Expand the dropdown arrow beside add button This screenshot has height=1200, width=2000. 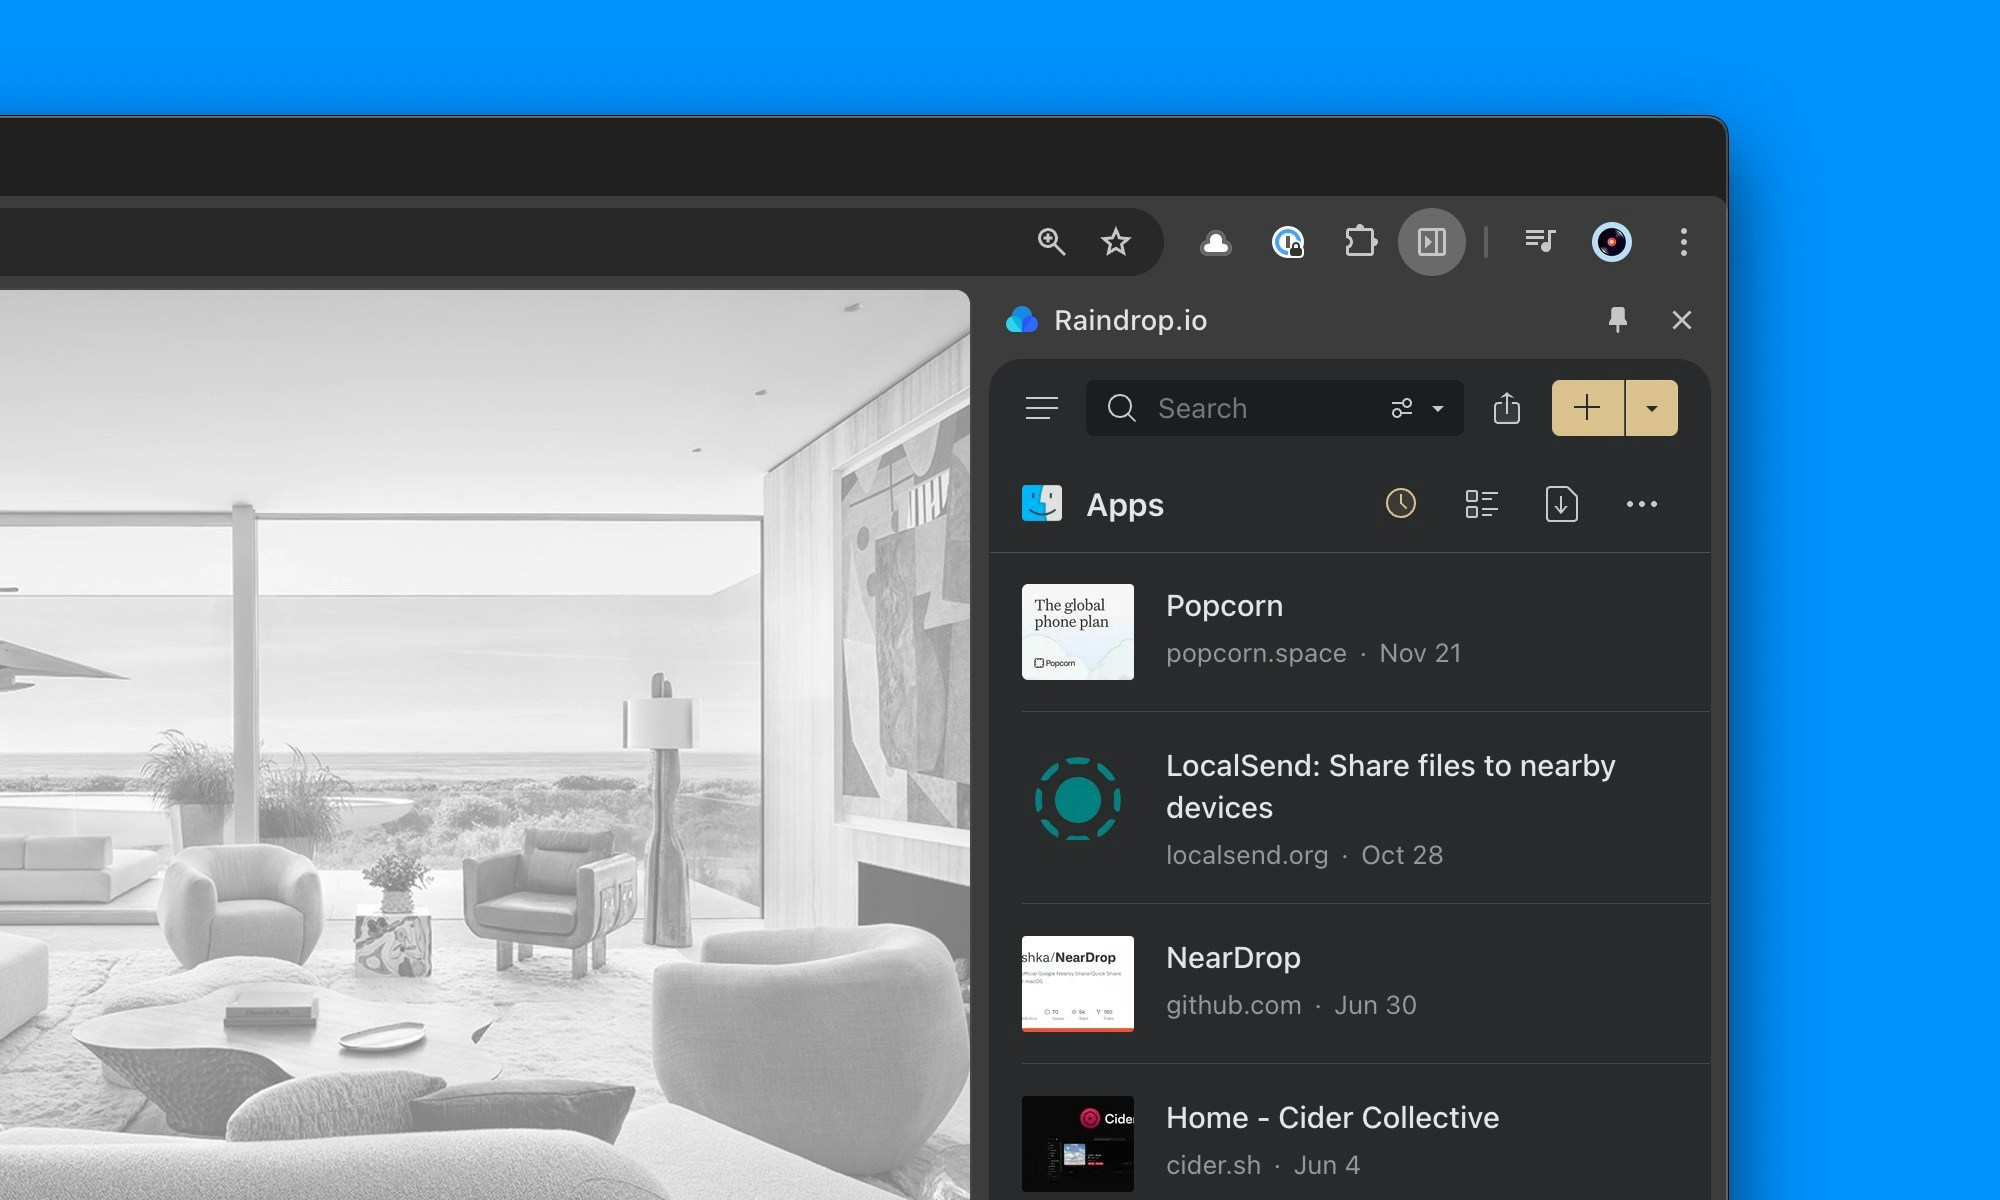[x=1652, y=408]
